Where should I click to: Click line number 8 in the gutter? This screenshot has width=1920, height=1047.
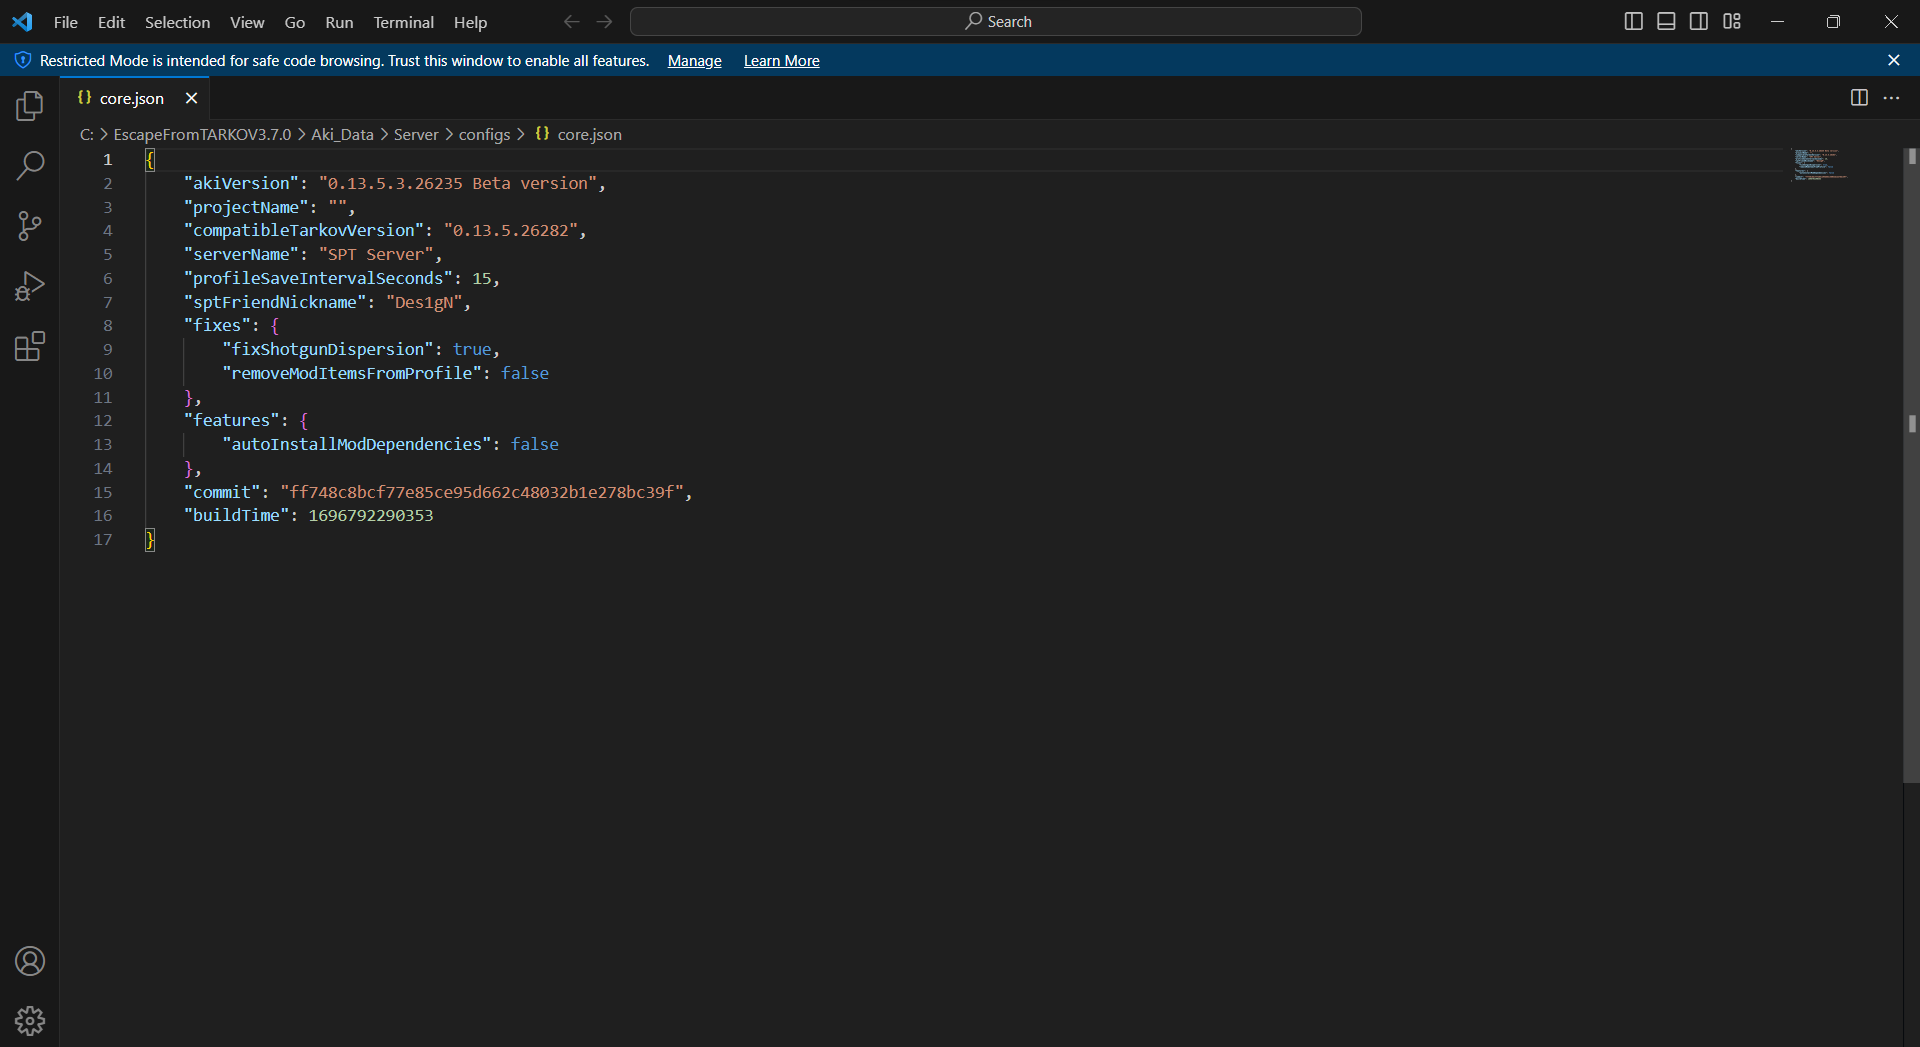click(x=108, y=325)
